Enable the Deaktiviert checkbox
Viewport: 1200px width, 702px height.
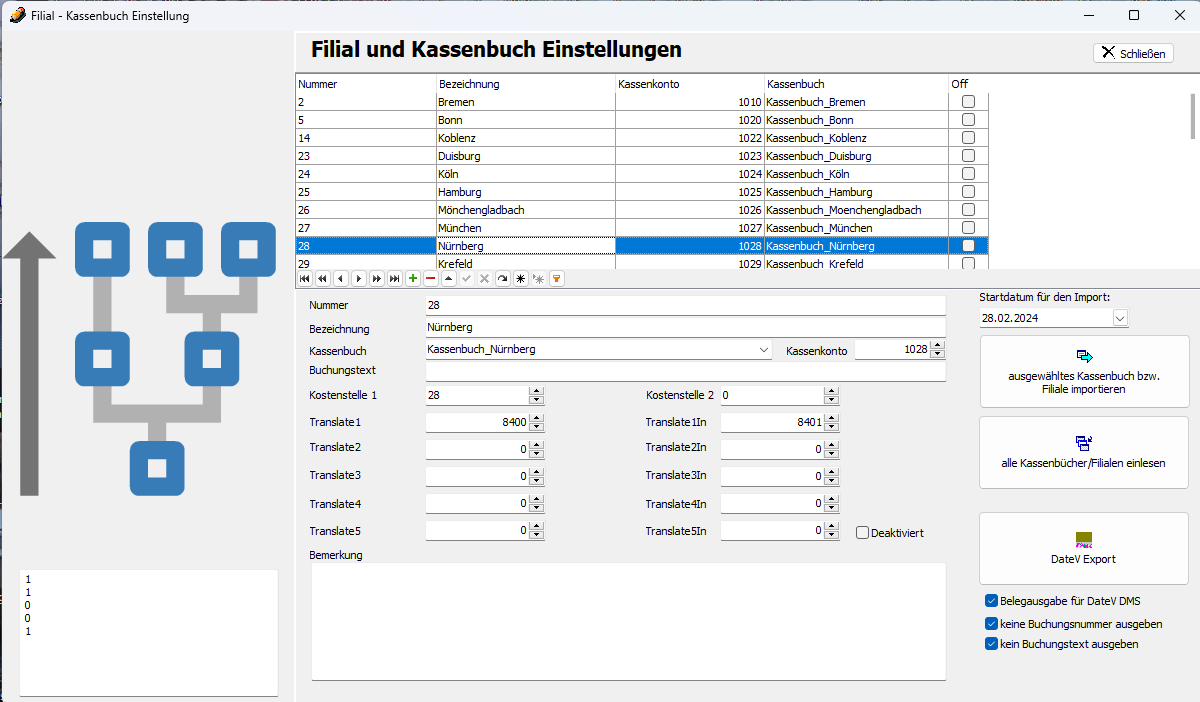[862, 532]
